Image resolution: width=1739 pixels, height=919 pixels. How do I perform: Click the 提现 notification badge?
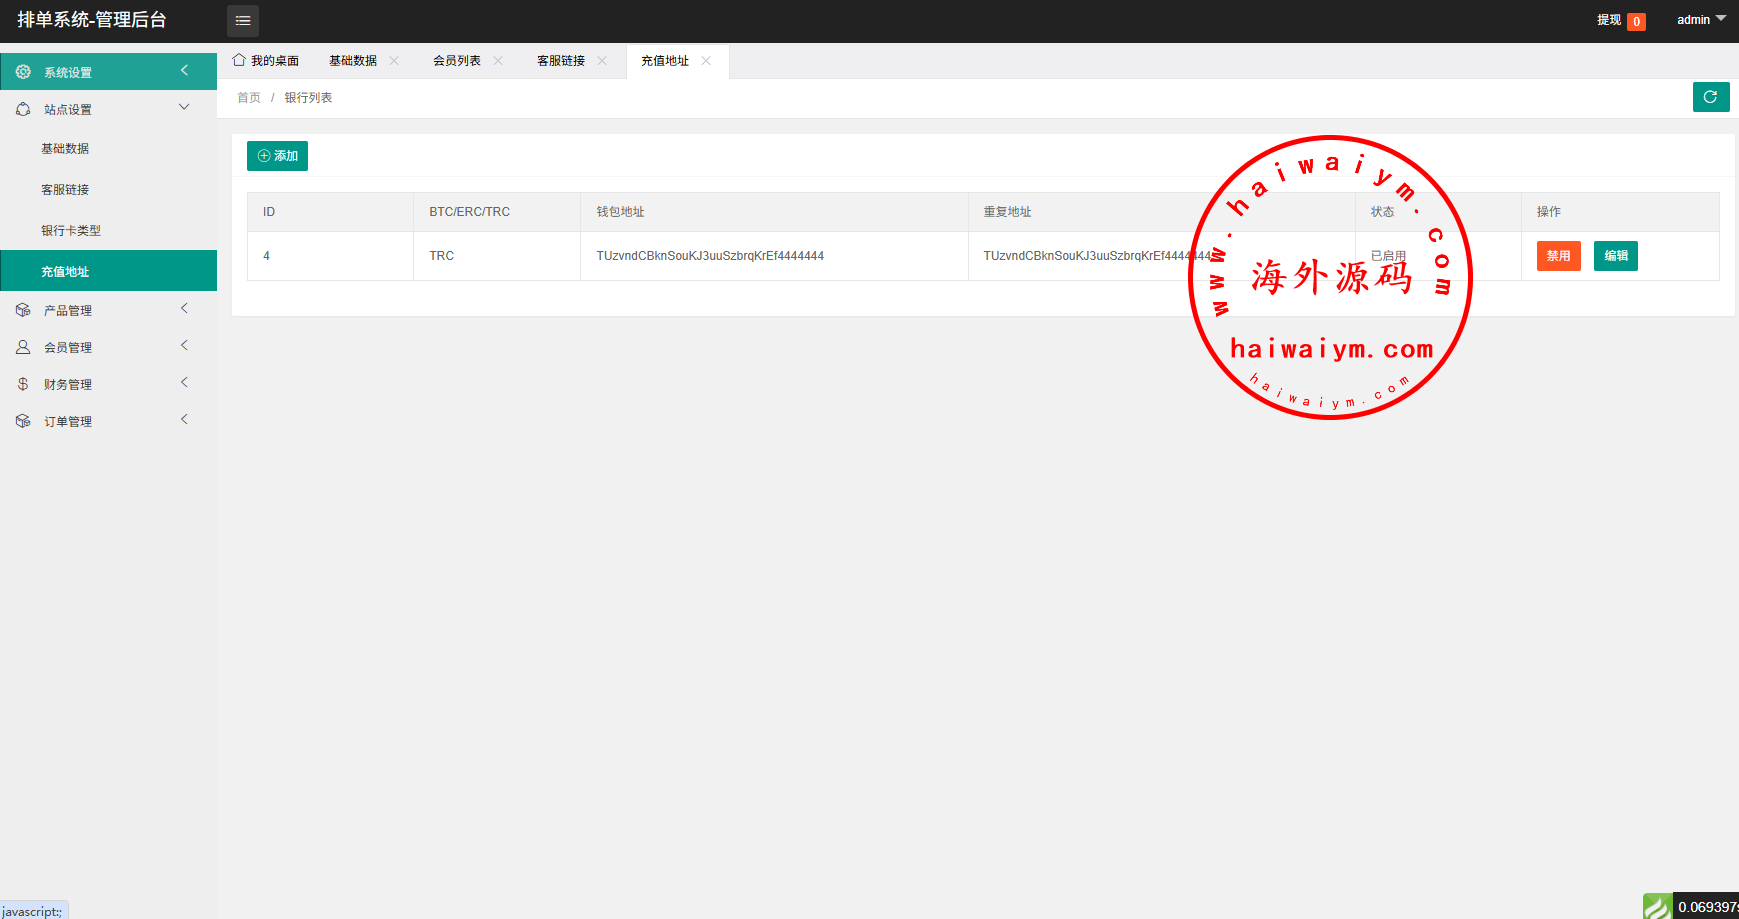(1636, 21)
